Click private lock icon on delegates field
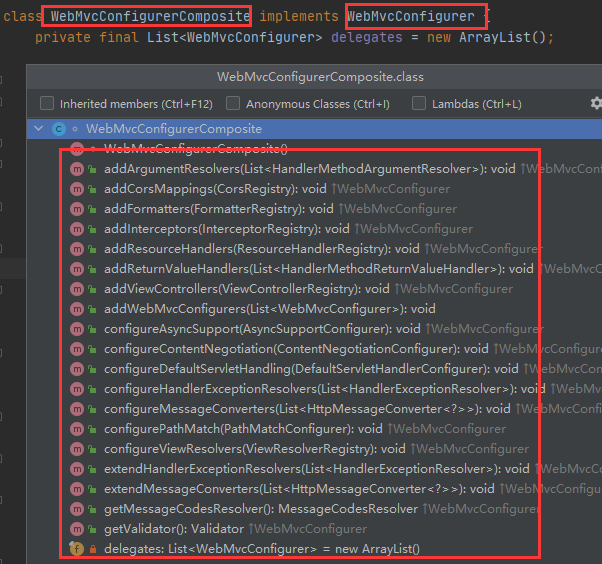The height and width of the screenshot is (564, 602). pyautogui.click(x=93, y=549)
